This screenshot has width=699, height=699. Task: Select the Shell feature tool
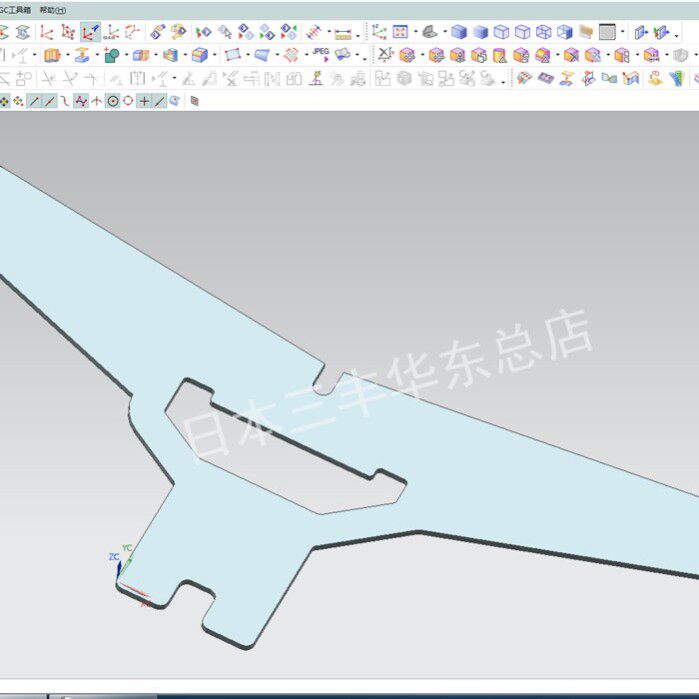click(x=170, y=55)
